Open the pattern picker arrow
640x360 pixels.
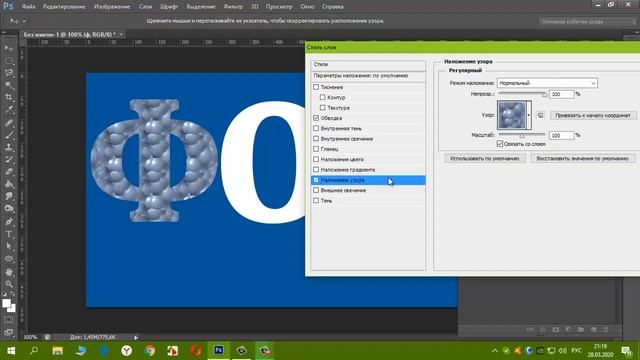(x=529, y=115)
